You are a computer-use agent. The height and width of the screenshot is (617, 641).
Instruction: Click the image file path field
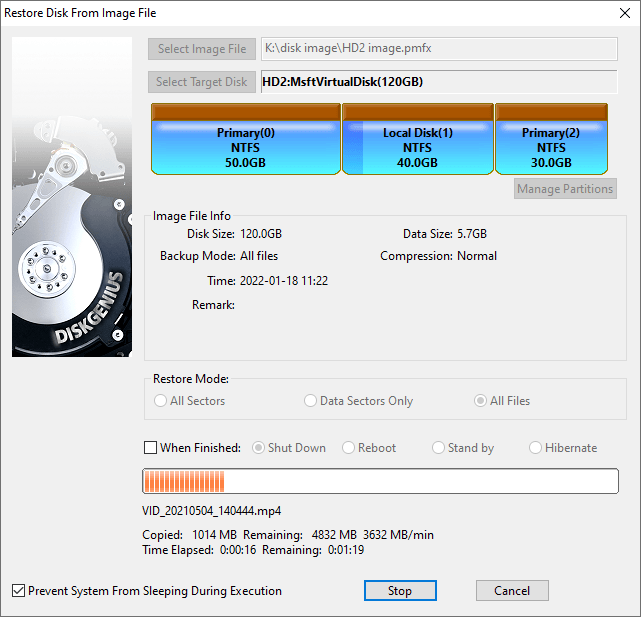click(437, 49)
